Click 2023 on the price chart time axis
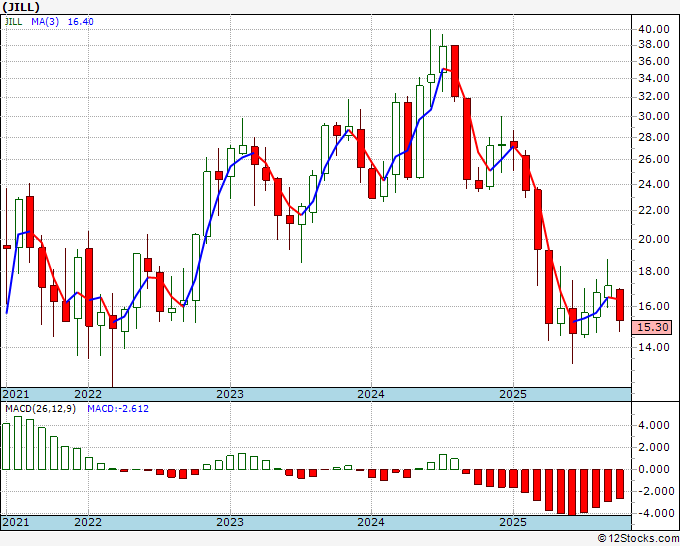The width and height of the screenshot is (680, 546). (230, 394)
